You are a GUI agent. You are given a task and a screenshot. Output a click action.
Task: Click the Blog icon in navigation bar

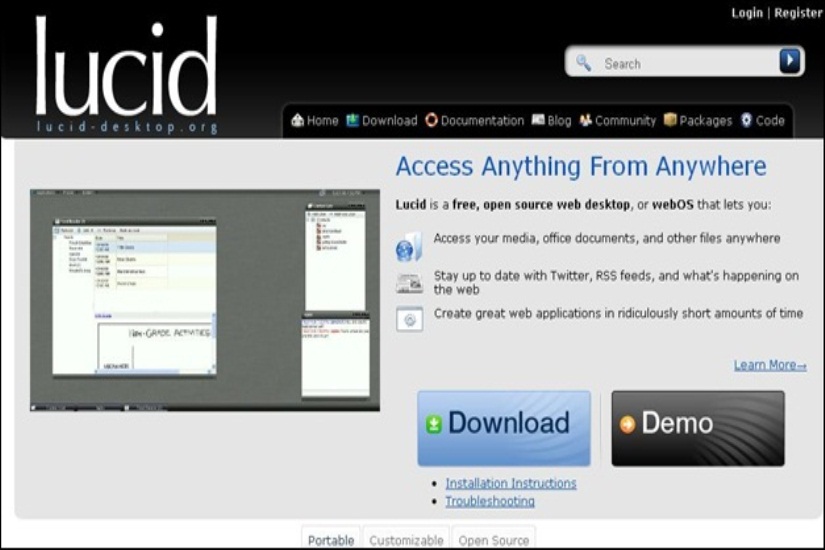(538, 120)
